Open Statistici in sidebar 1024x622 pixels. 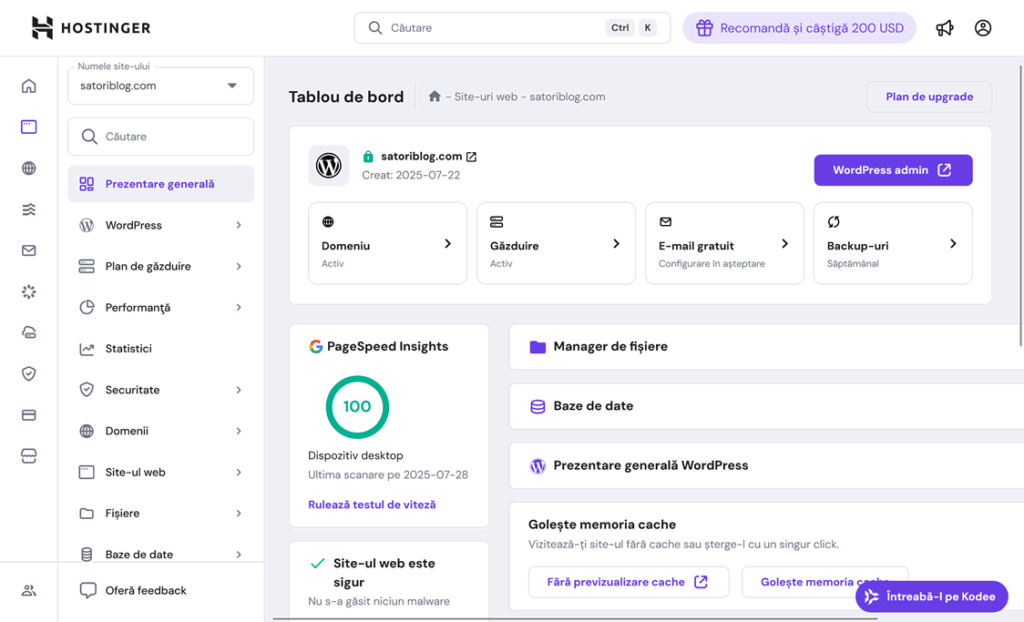point(161,349)
